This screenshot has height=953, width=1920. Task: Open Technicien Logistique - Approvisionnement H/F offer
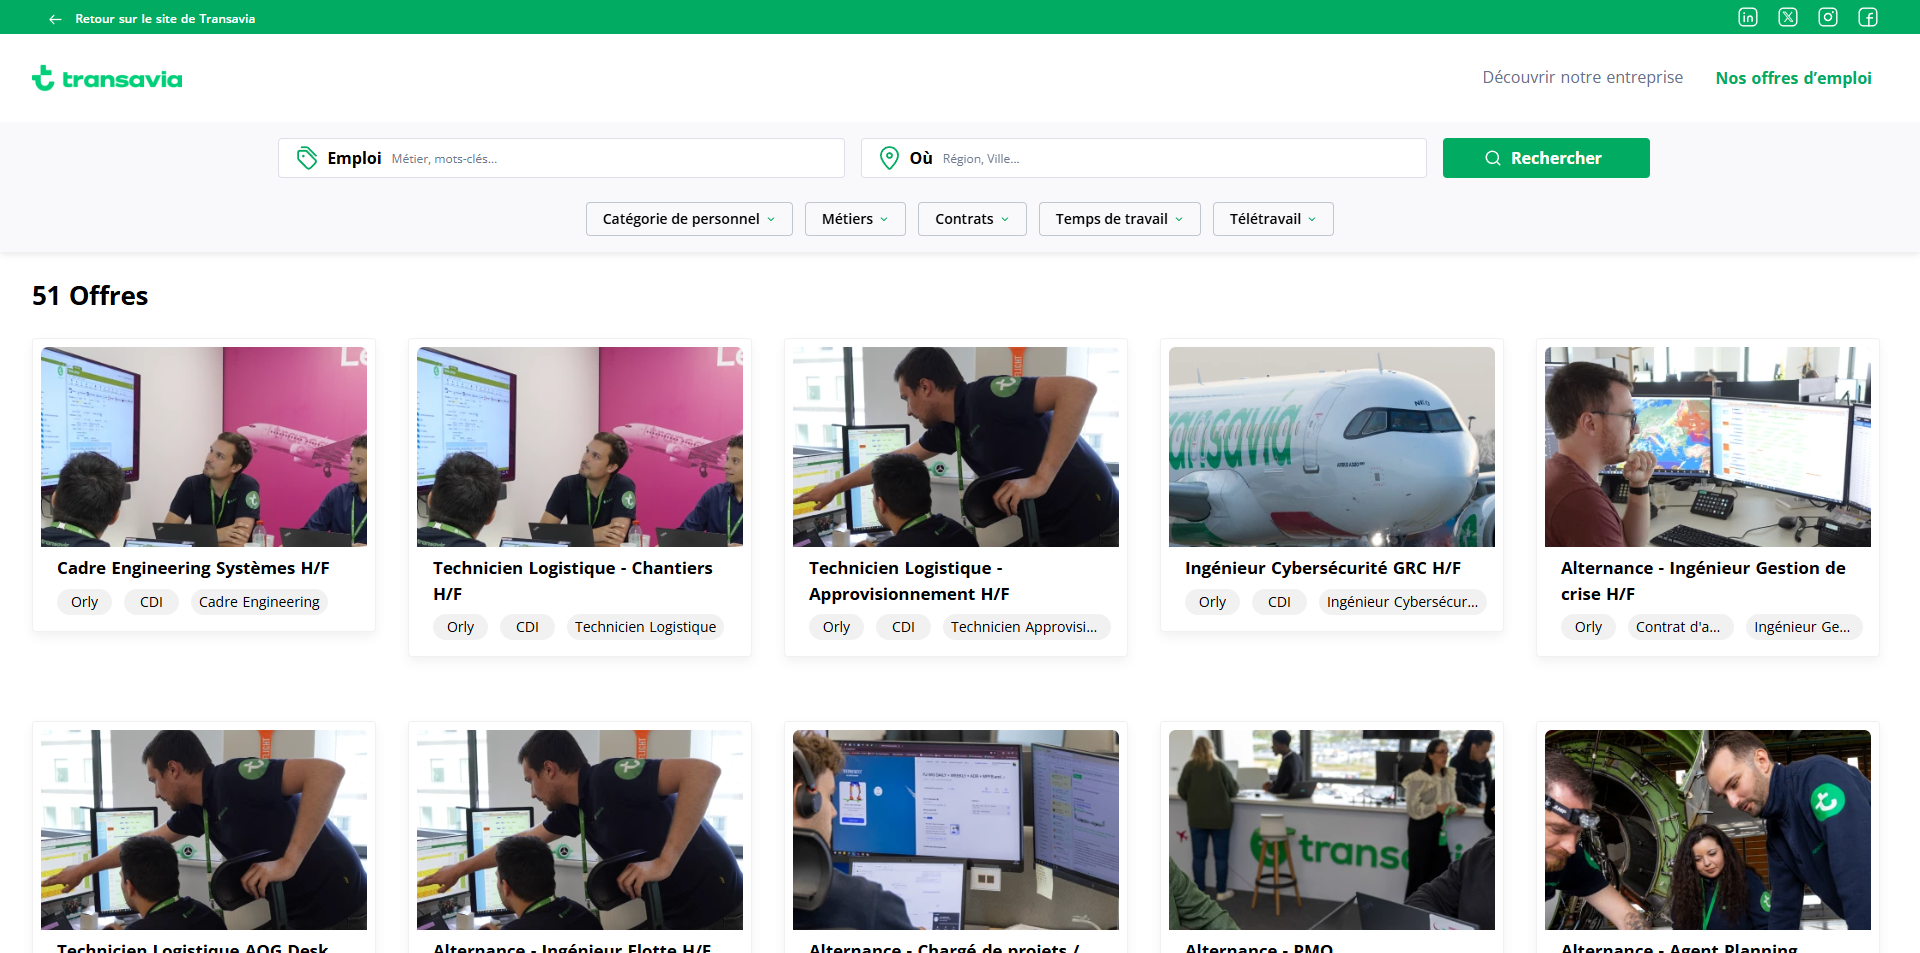coord(909,581)
